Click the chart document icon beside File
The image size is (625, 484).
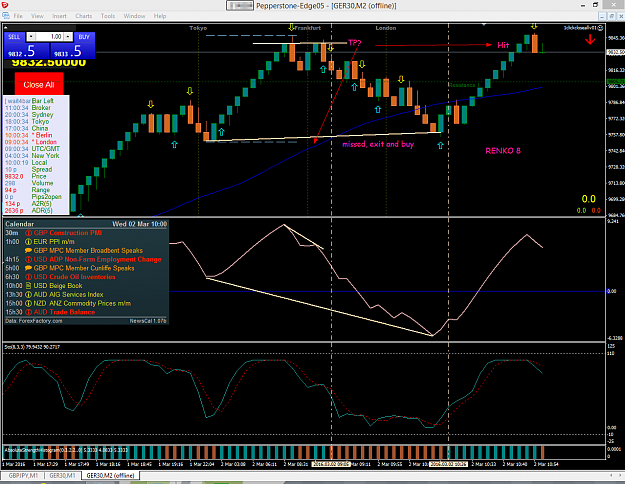(x=6, y=16)
